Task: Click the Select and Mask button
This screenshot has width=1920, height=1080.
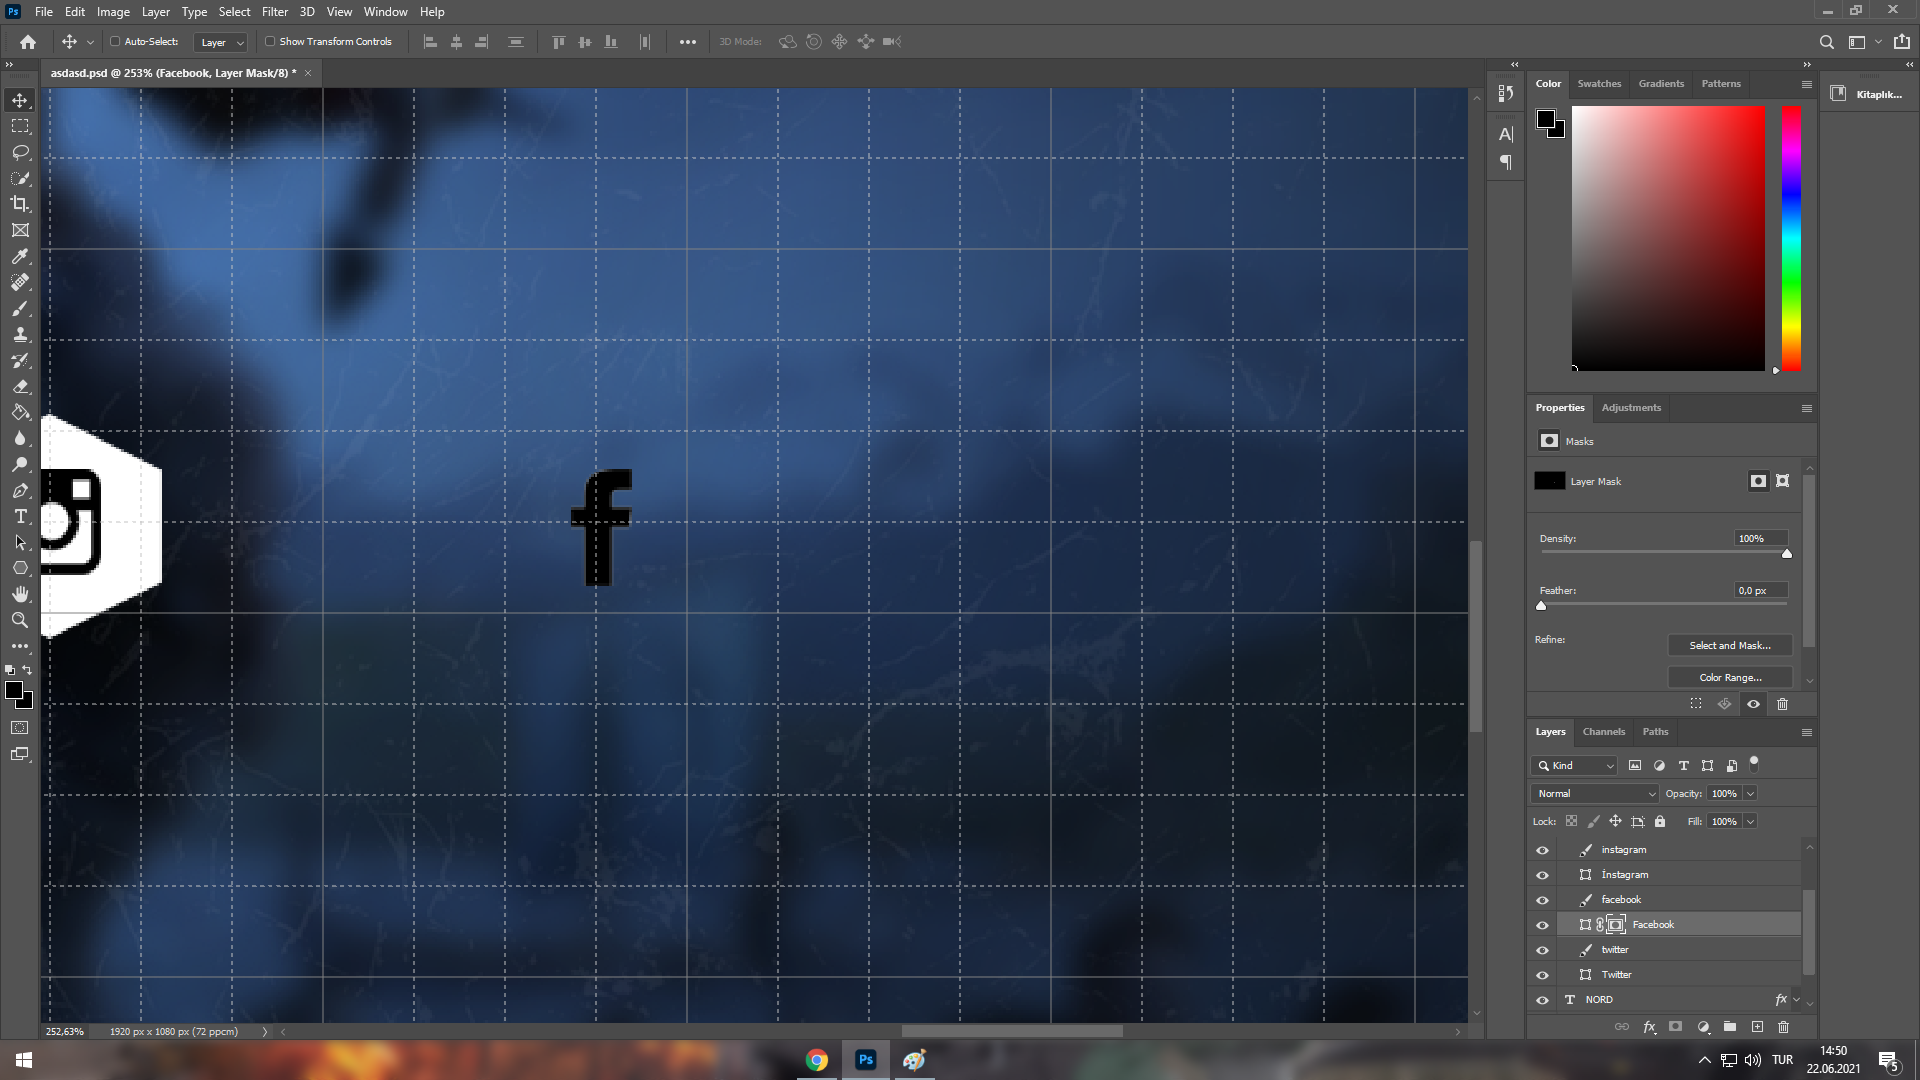Action: 1729,645
